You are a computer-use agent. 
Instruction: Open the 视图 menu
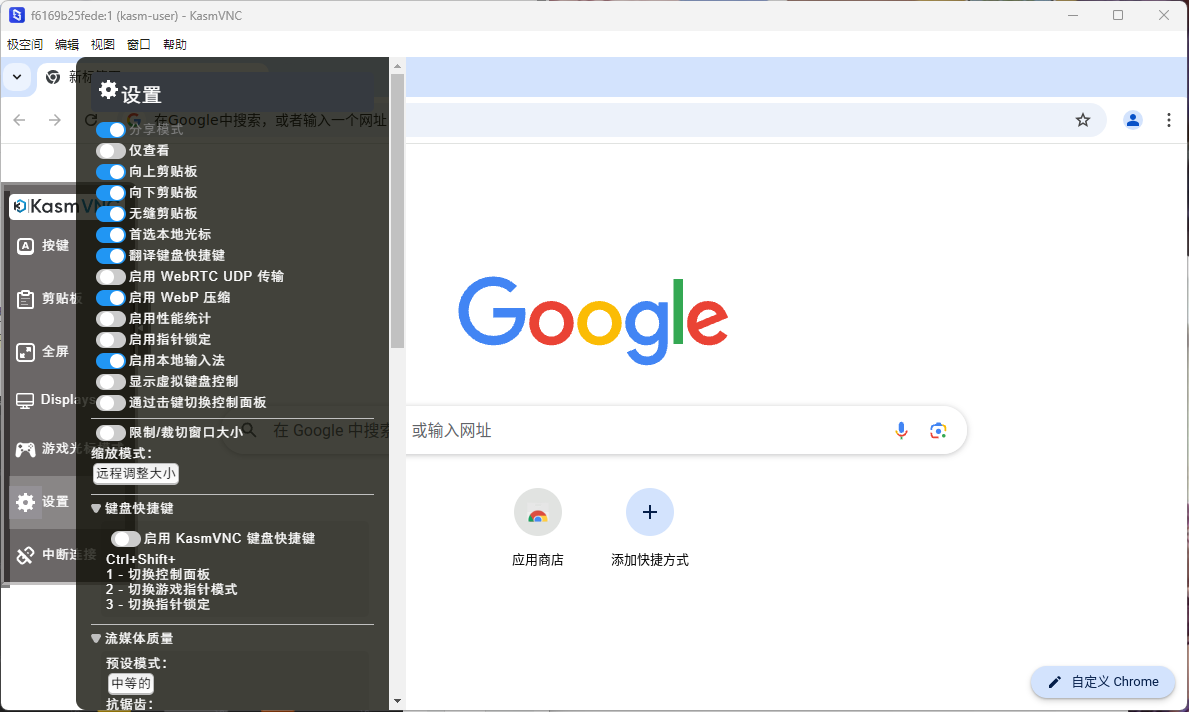102,45
